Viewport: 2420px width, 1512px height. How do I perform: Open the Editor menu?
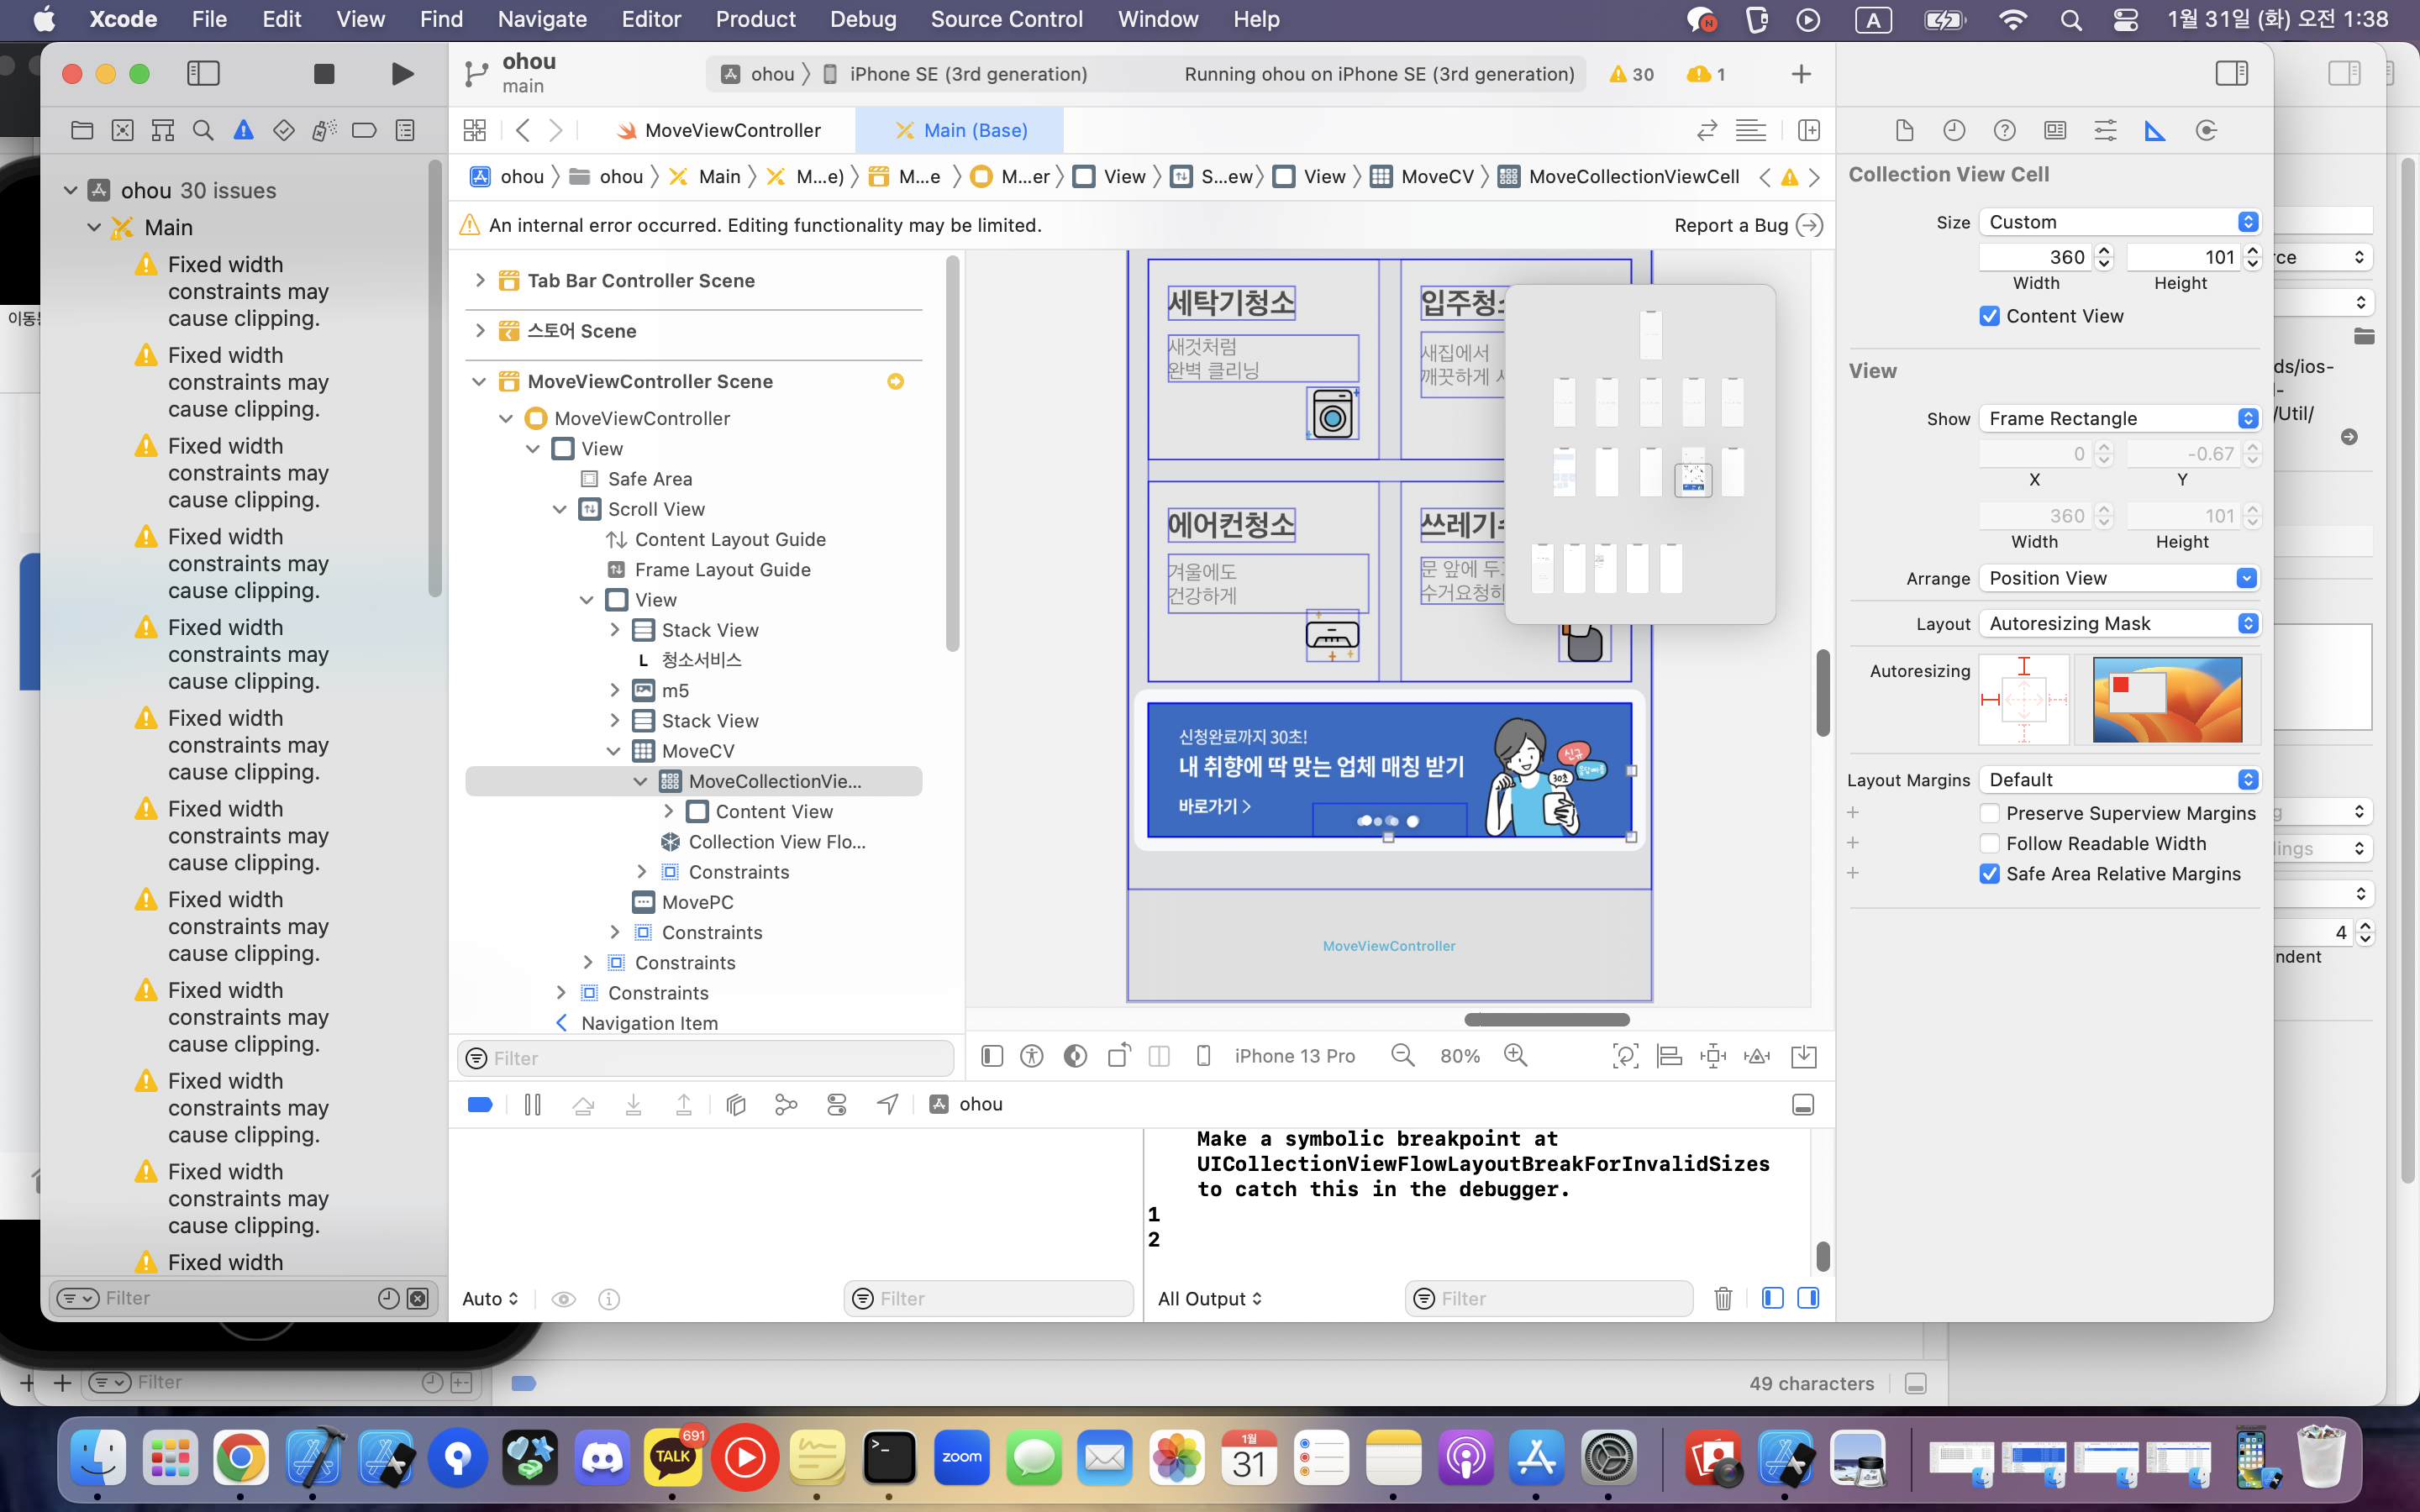[x=650, y=19]
